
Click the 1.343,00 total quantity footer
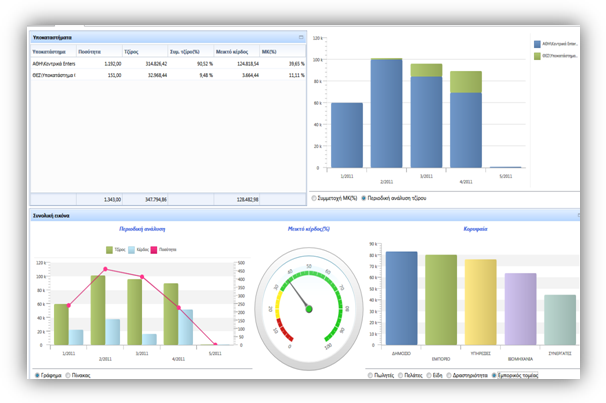tap(112, 199)
